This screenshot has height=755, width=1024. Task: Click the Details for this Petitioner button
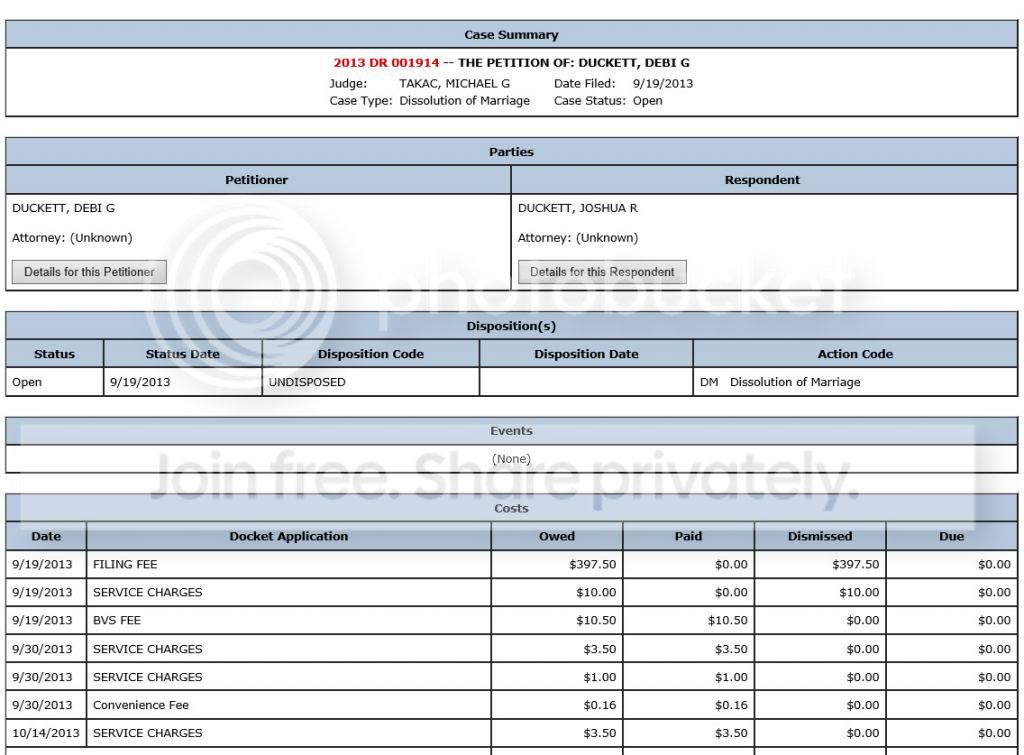point(89,272)
